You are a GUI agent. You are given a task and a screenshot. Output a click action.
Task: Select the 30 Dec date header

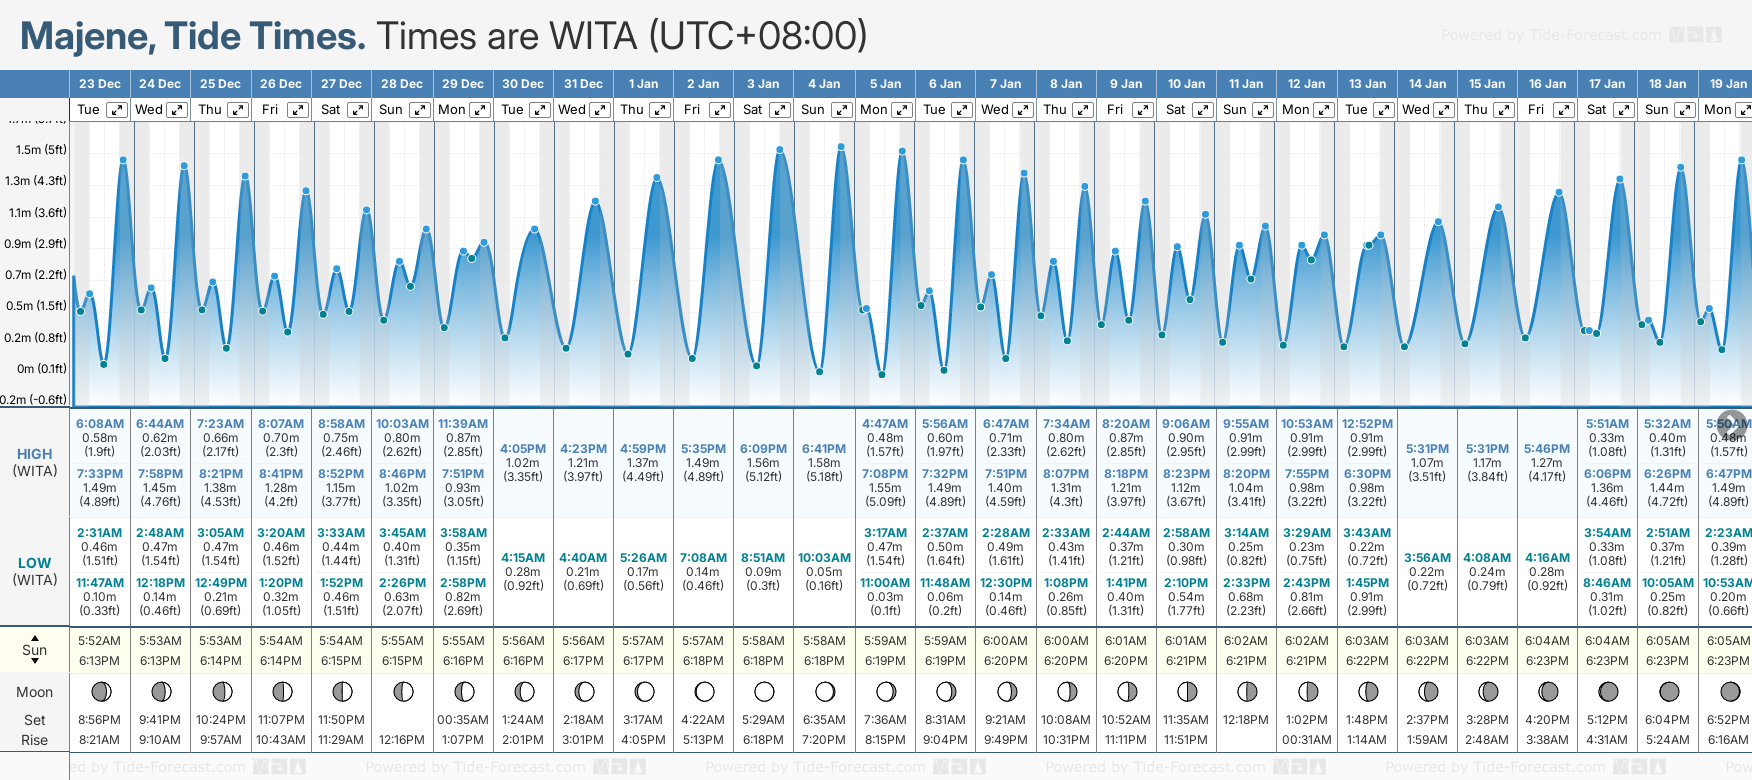(x=523, y=84)
